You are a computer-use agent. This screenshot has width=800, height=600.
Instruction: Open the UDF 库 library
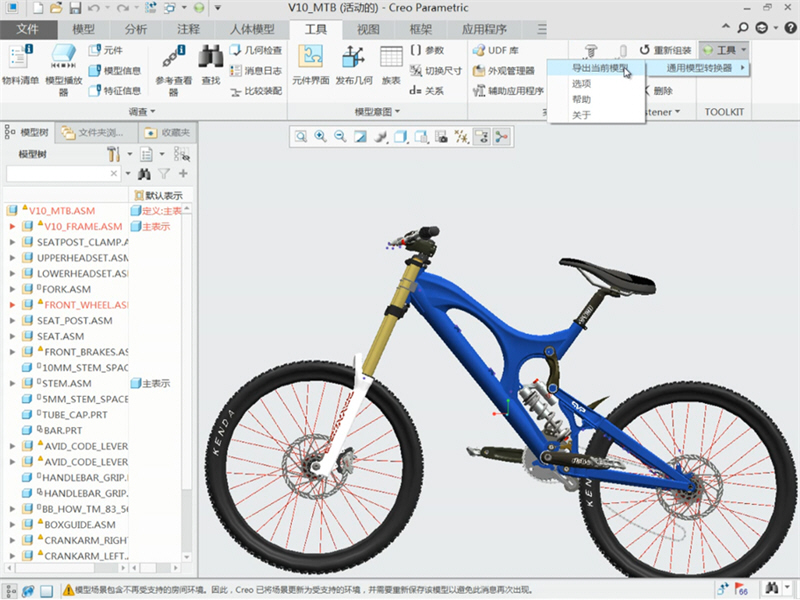495,50
